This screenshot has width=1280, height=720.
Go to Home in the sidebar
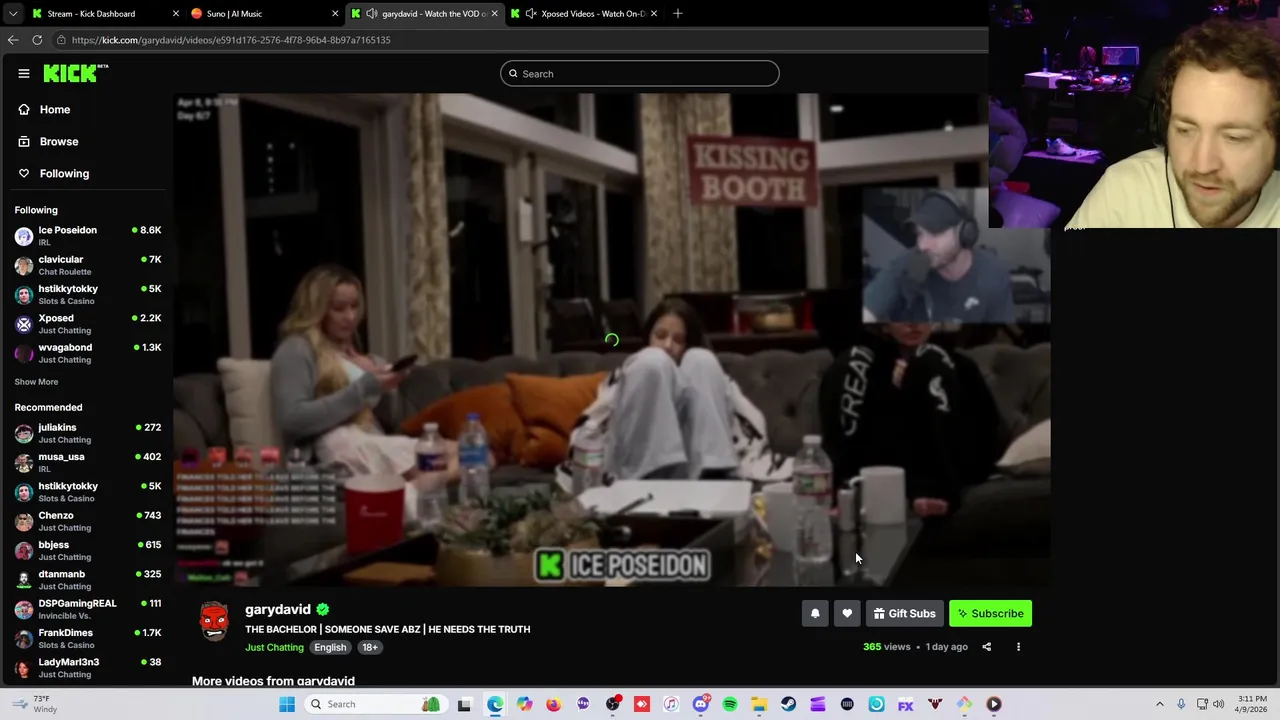point(55,109)
